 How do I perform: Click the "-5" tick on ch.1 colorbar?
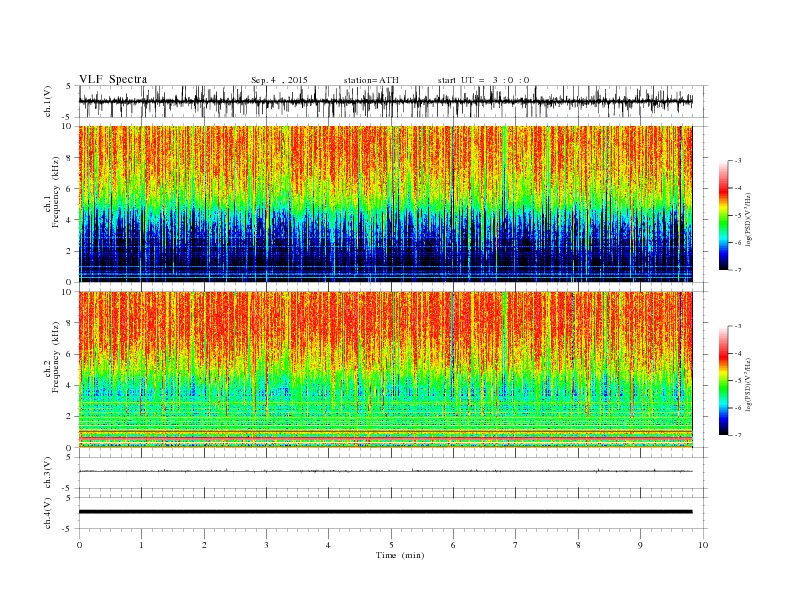pos(738,215)
